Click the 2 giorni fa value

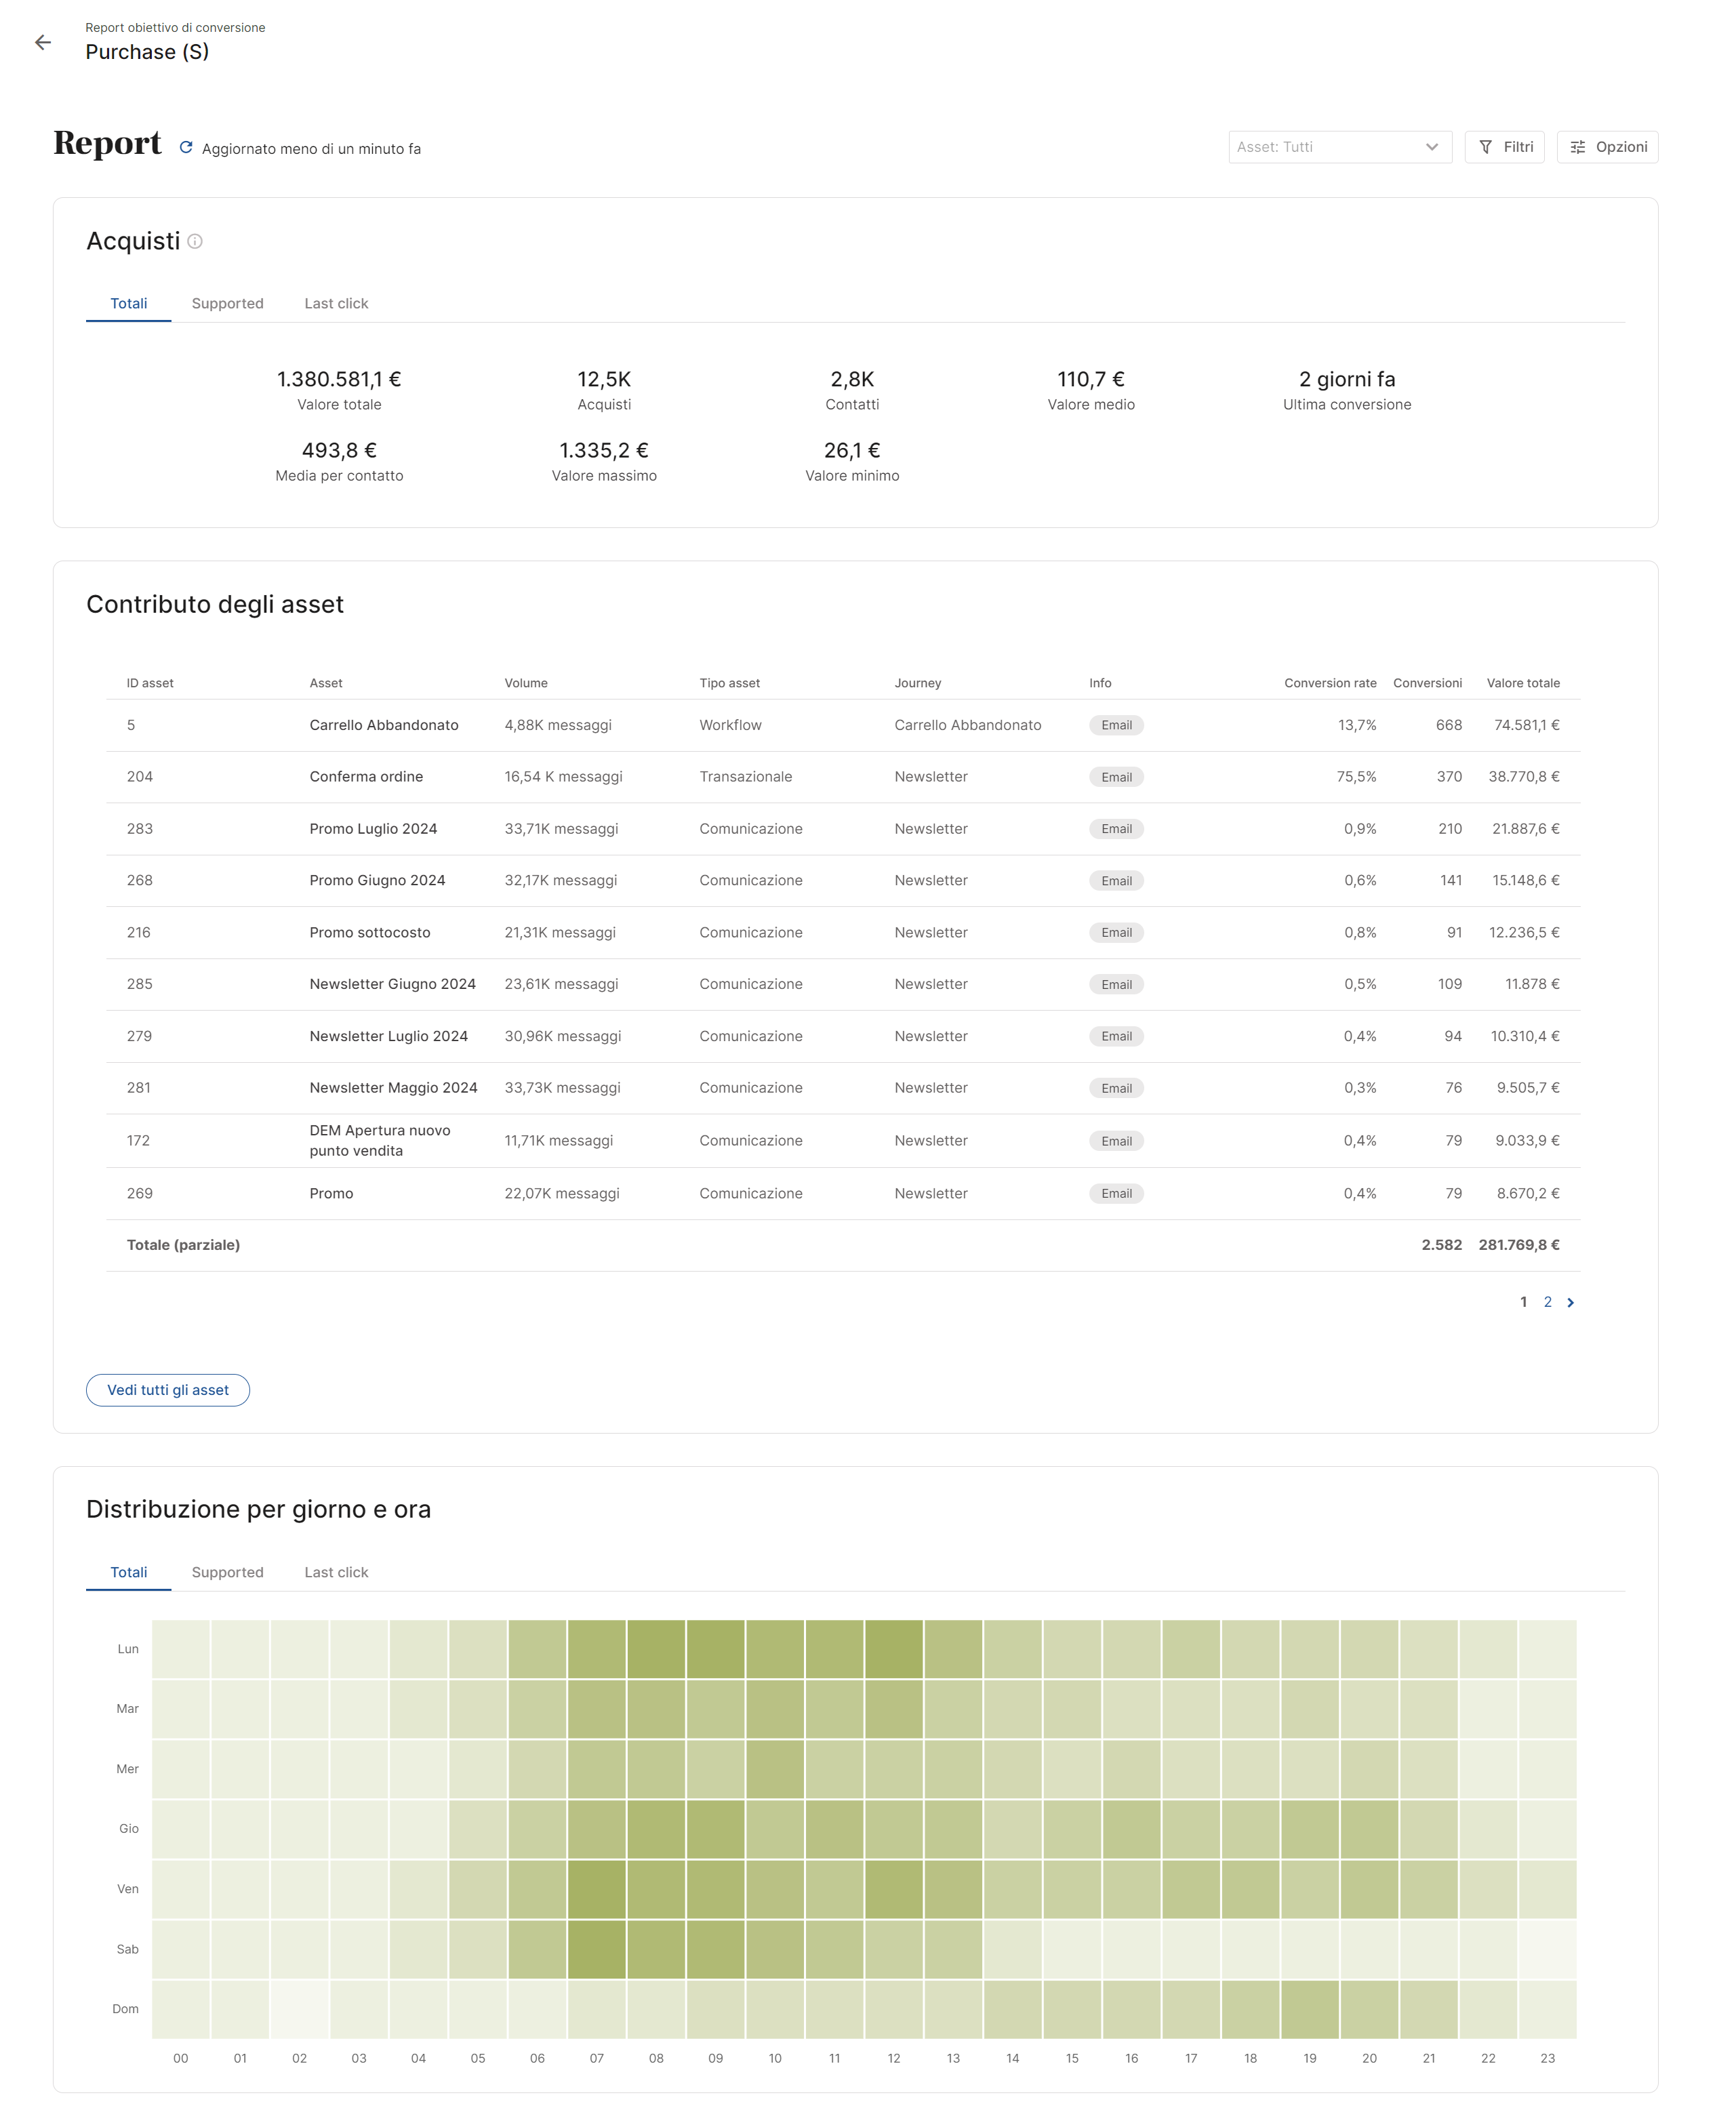[x=1348, y=380]
